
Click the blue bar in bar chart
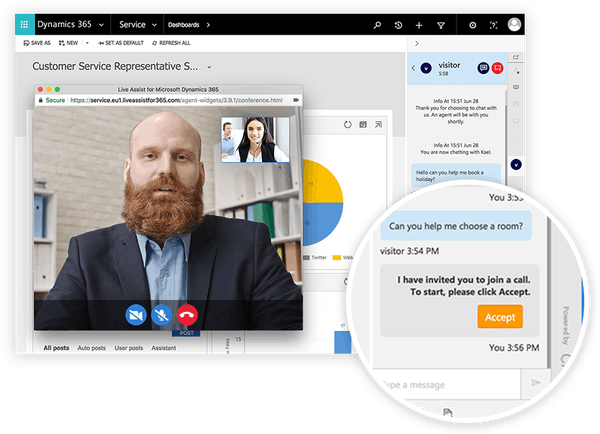click(342, 342)
